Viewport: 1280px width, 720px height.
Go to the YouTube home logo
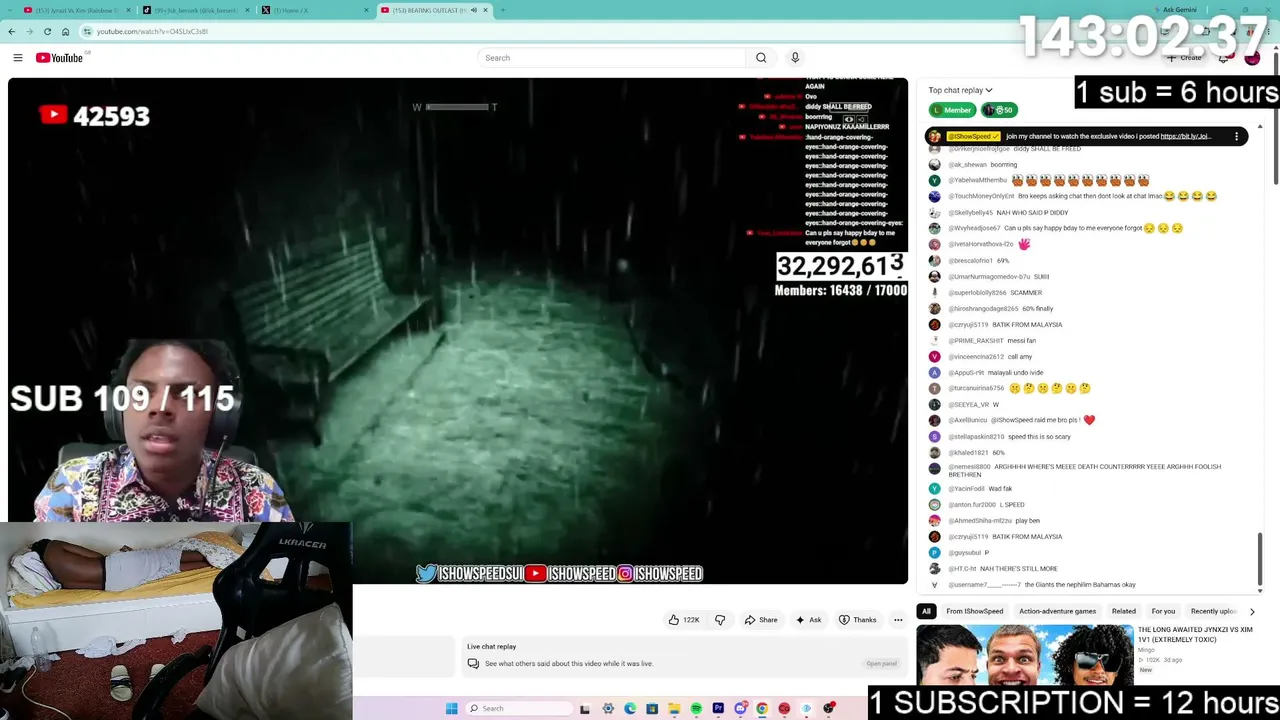click(x=59, y=58)
